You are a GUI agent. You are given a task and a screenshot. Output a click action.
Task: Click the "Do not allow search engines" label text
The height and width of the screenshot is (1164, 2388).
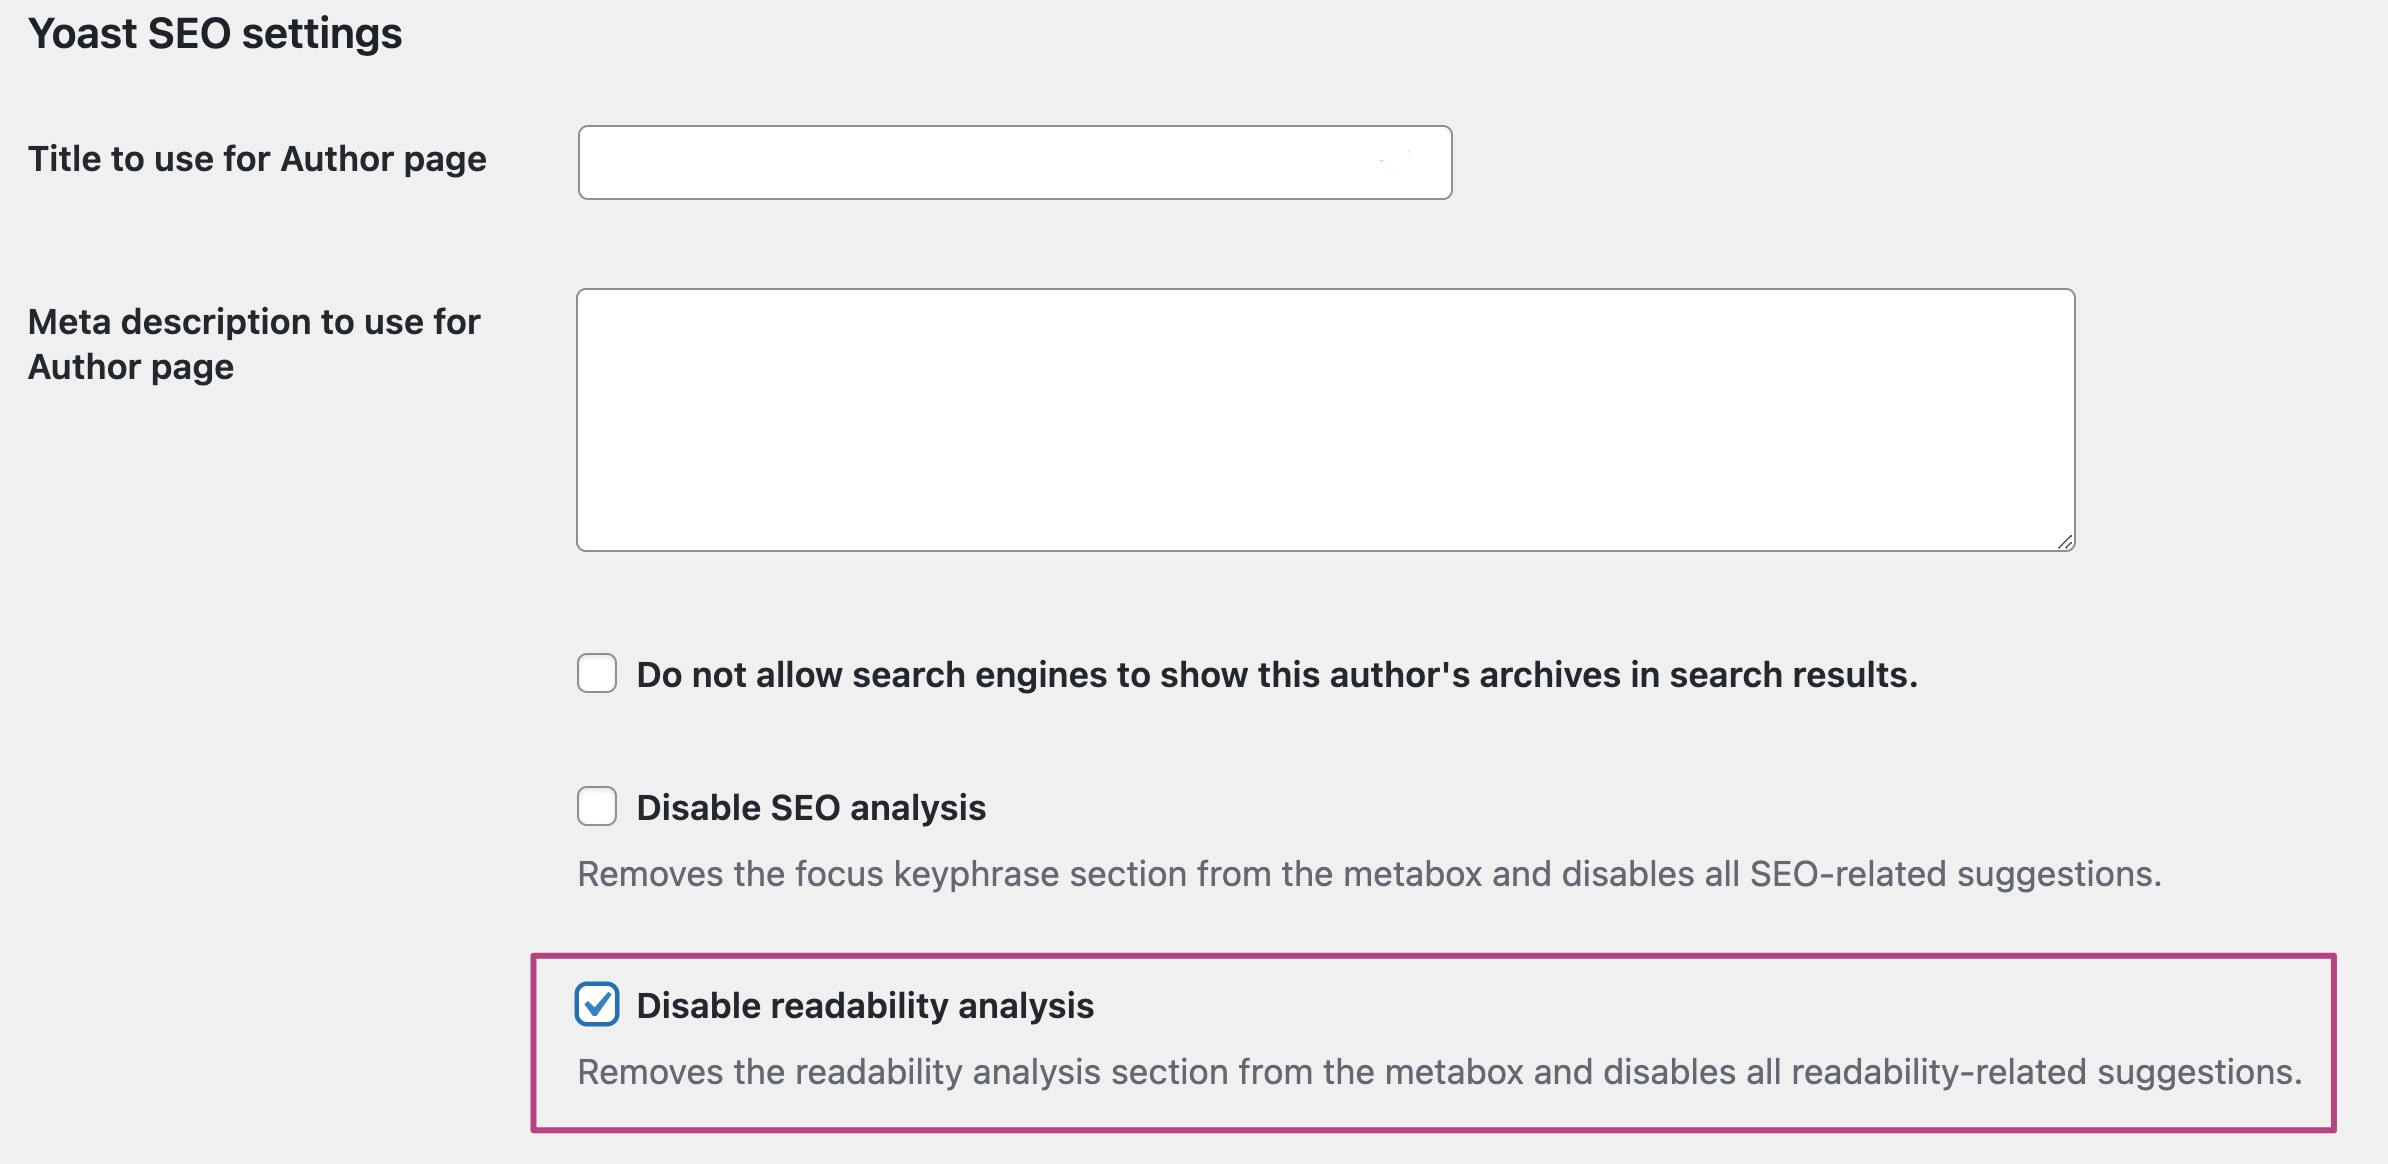(1276, 675)
